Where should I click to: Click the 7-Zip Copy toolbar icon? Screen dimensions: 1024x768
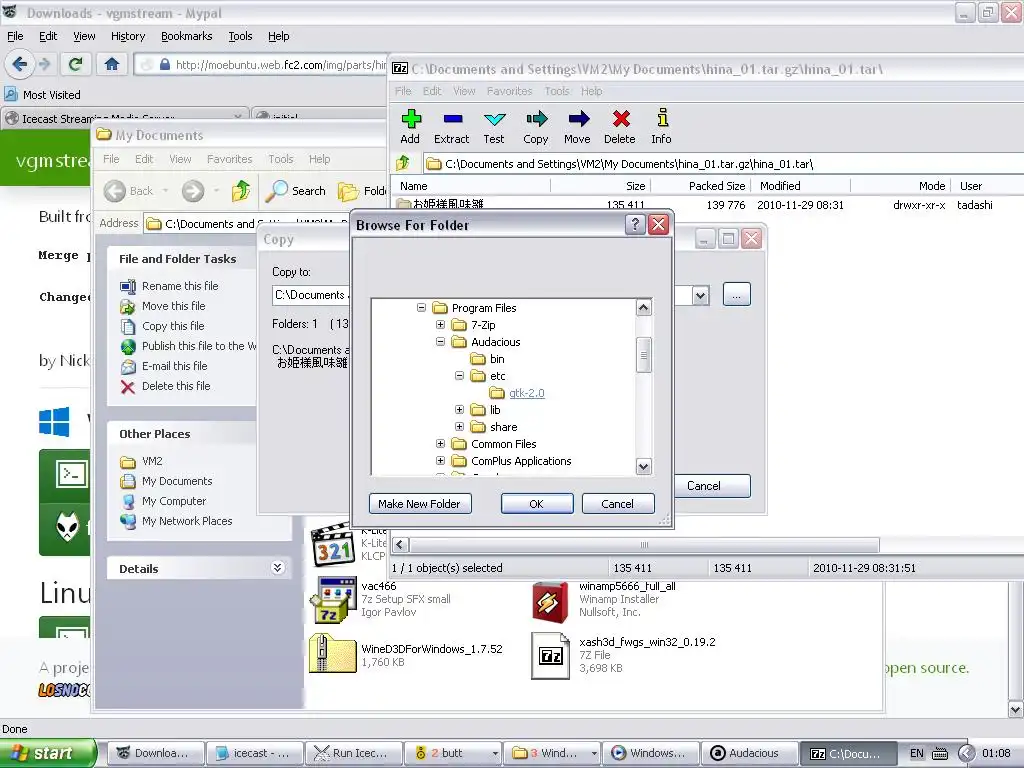click(536, 120)
